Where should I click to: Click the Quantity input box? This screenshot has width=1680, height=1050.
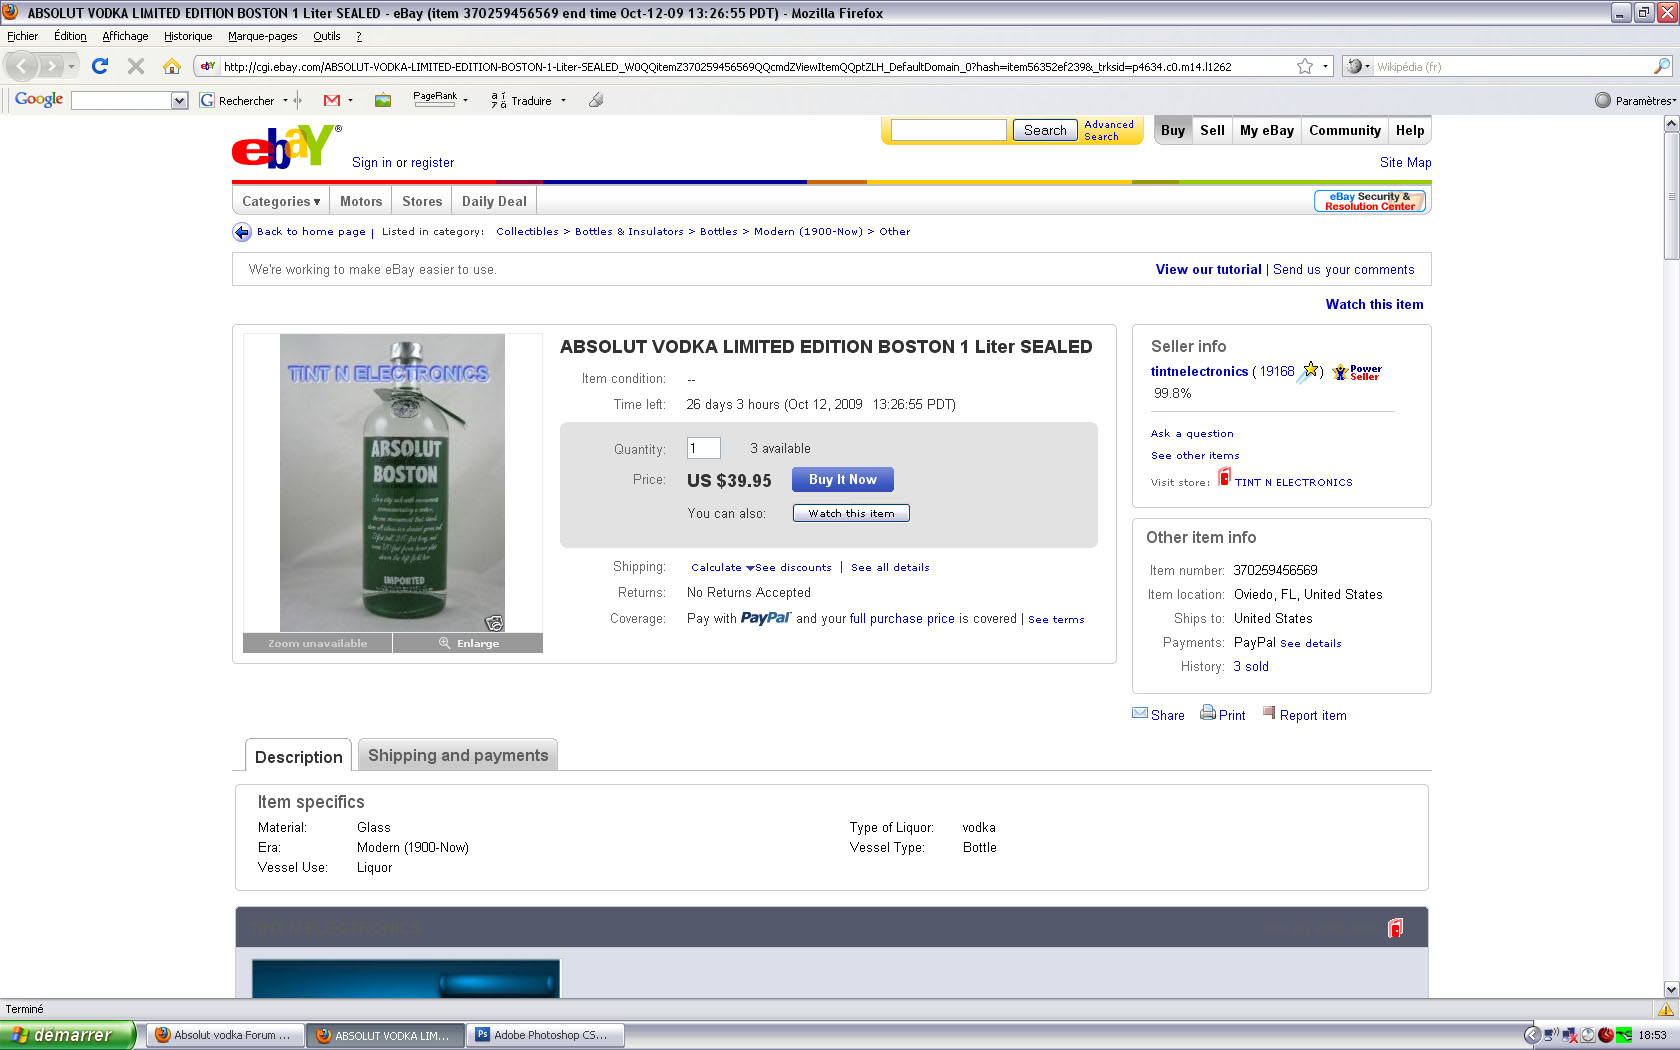pyautogui.click(x=704, y=448)
